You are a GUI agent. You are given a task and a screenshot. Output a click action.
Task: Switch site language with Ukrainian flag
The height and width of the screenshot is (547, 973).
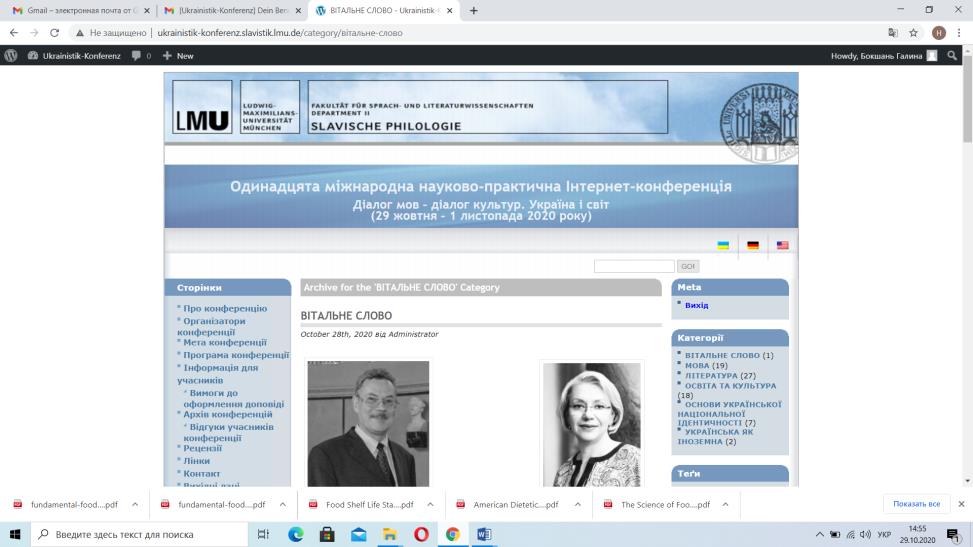pyautogui.click(x=723, y=245)
